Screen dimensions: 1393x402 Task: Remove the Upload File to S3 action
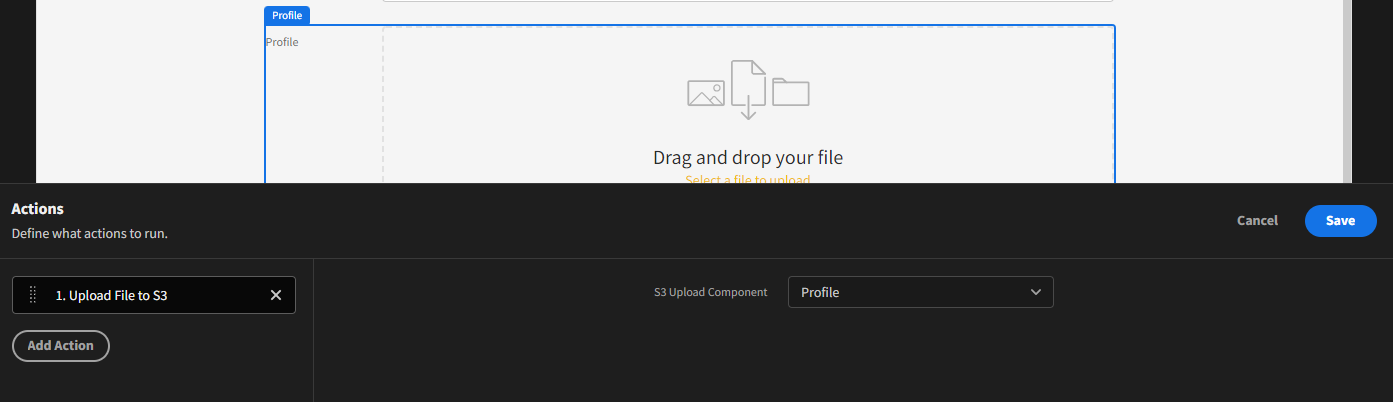[x=276, y=295]
